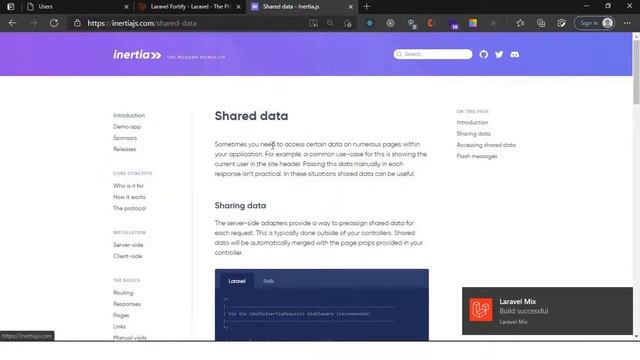Close the Users tab
This screenshot has height=360, width=640.
point(126,7)
